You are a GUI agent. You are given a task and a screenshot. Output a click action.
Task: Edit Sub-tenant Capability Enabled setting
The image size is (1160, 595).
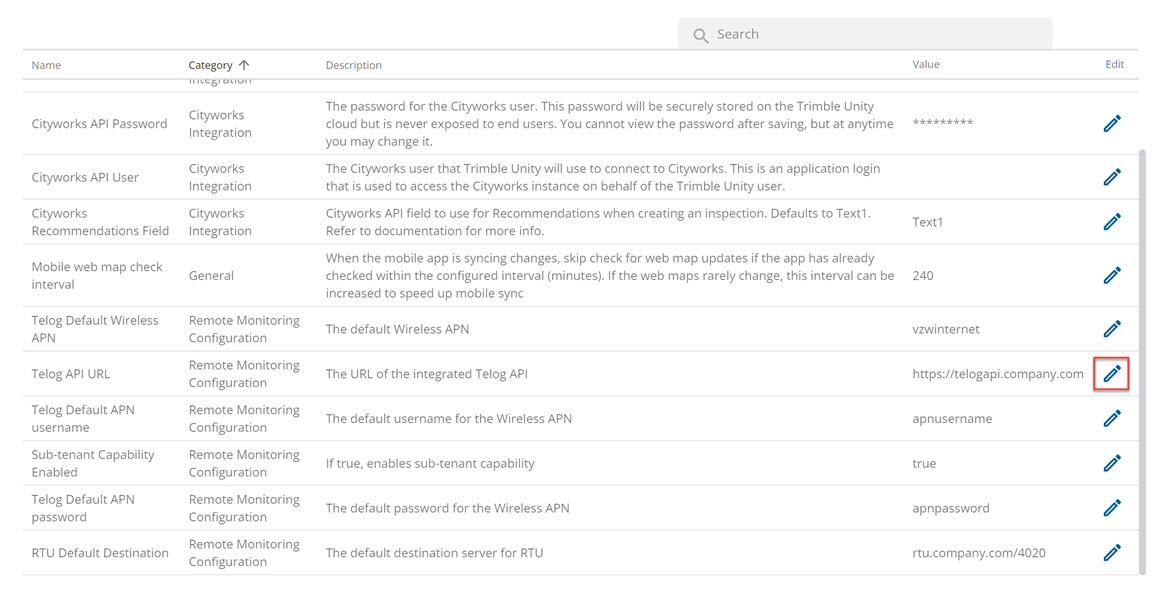pos(1112,463)
